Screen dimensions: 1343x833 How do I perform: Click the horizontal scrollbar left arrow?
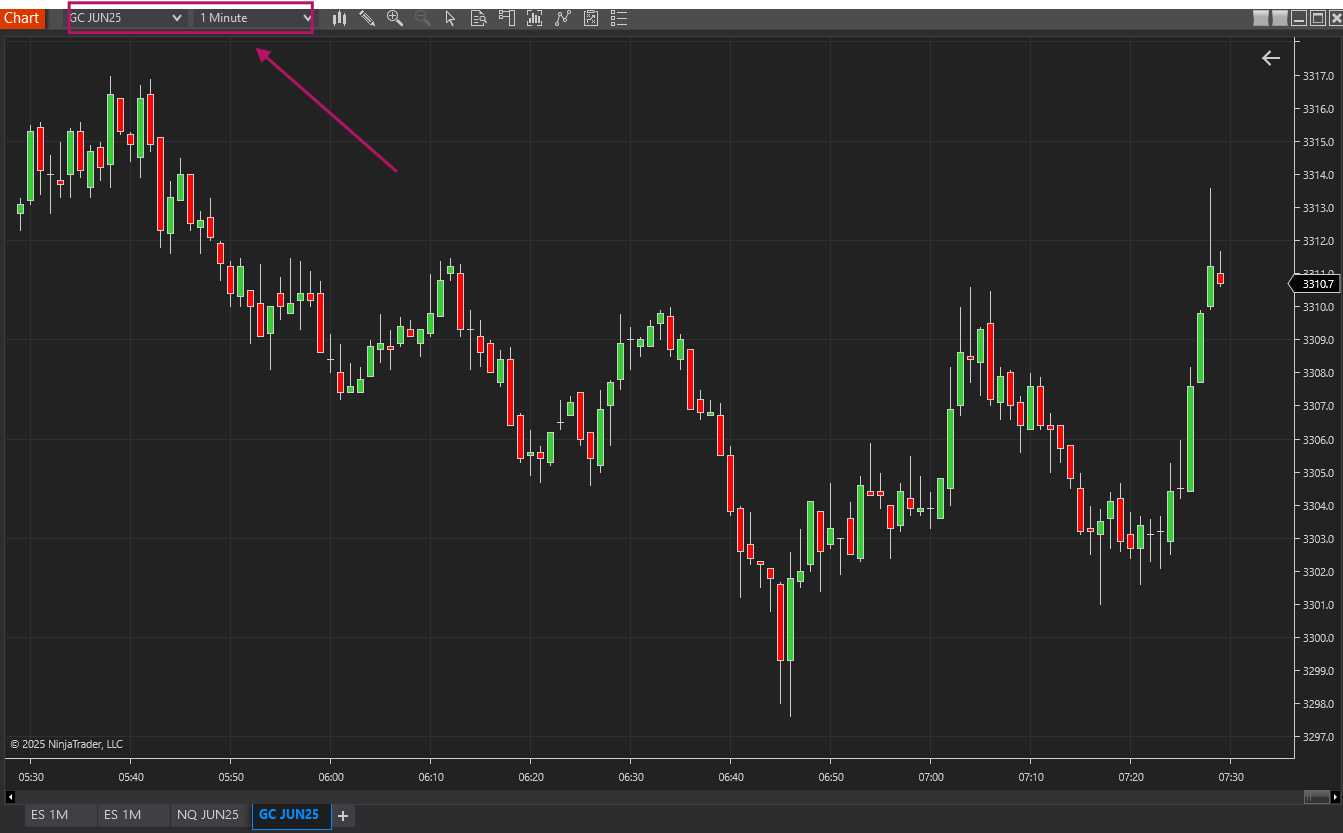coord(10,797)
